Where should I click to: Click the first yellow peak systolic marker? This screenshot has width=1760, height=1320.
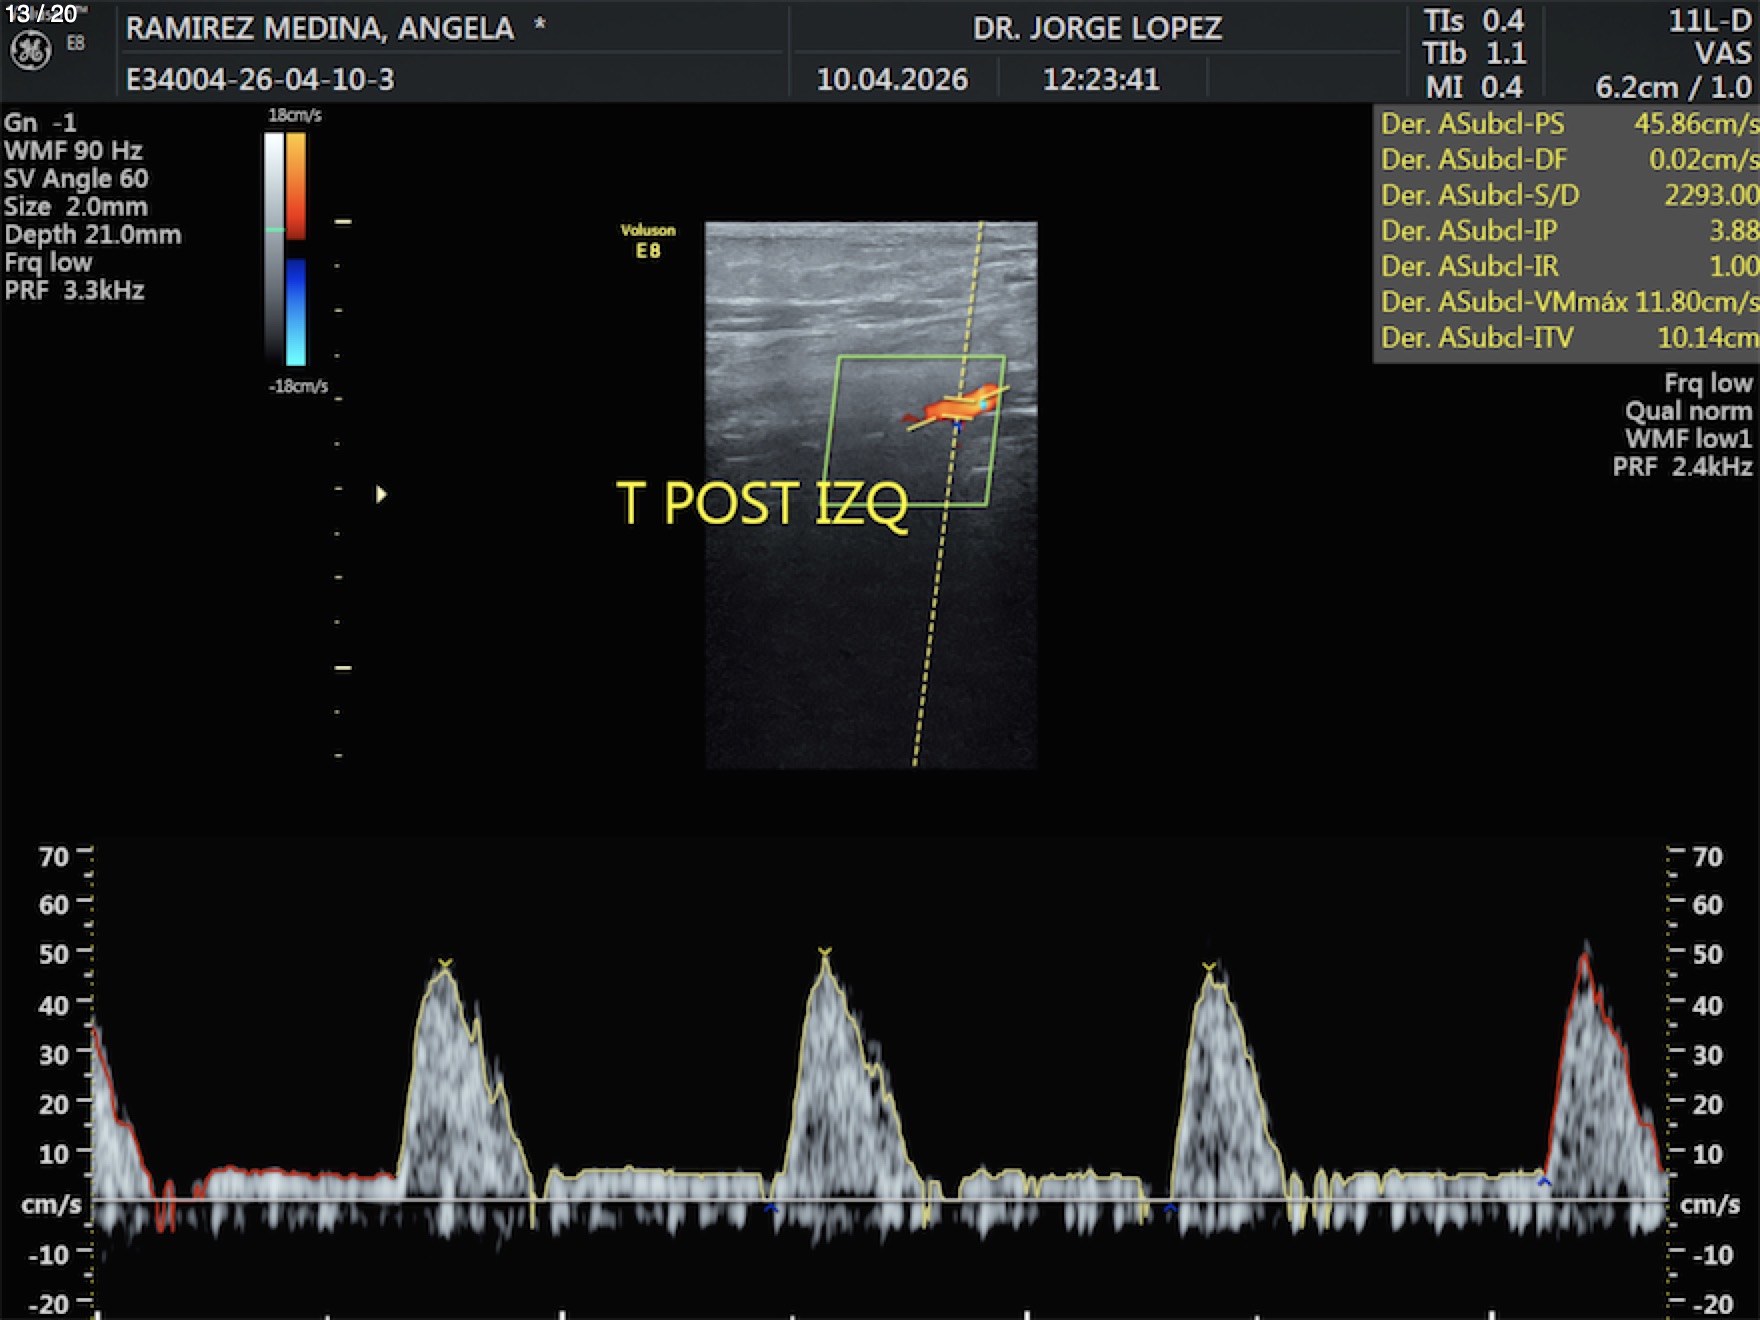[445, 964]
